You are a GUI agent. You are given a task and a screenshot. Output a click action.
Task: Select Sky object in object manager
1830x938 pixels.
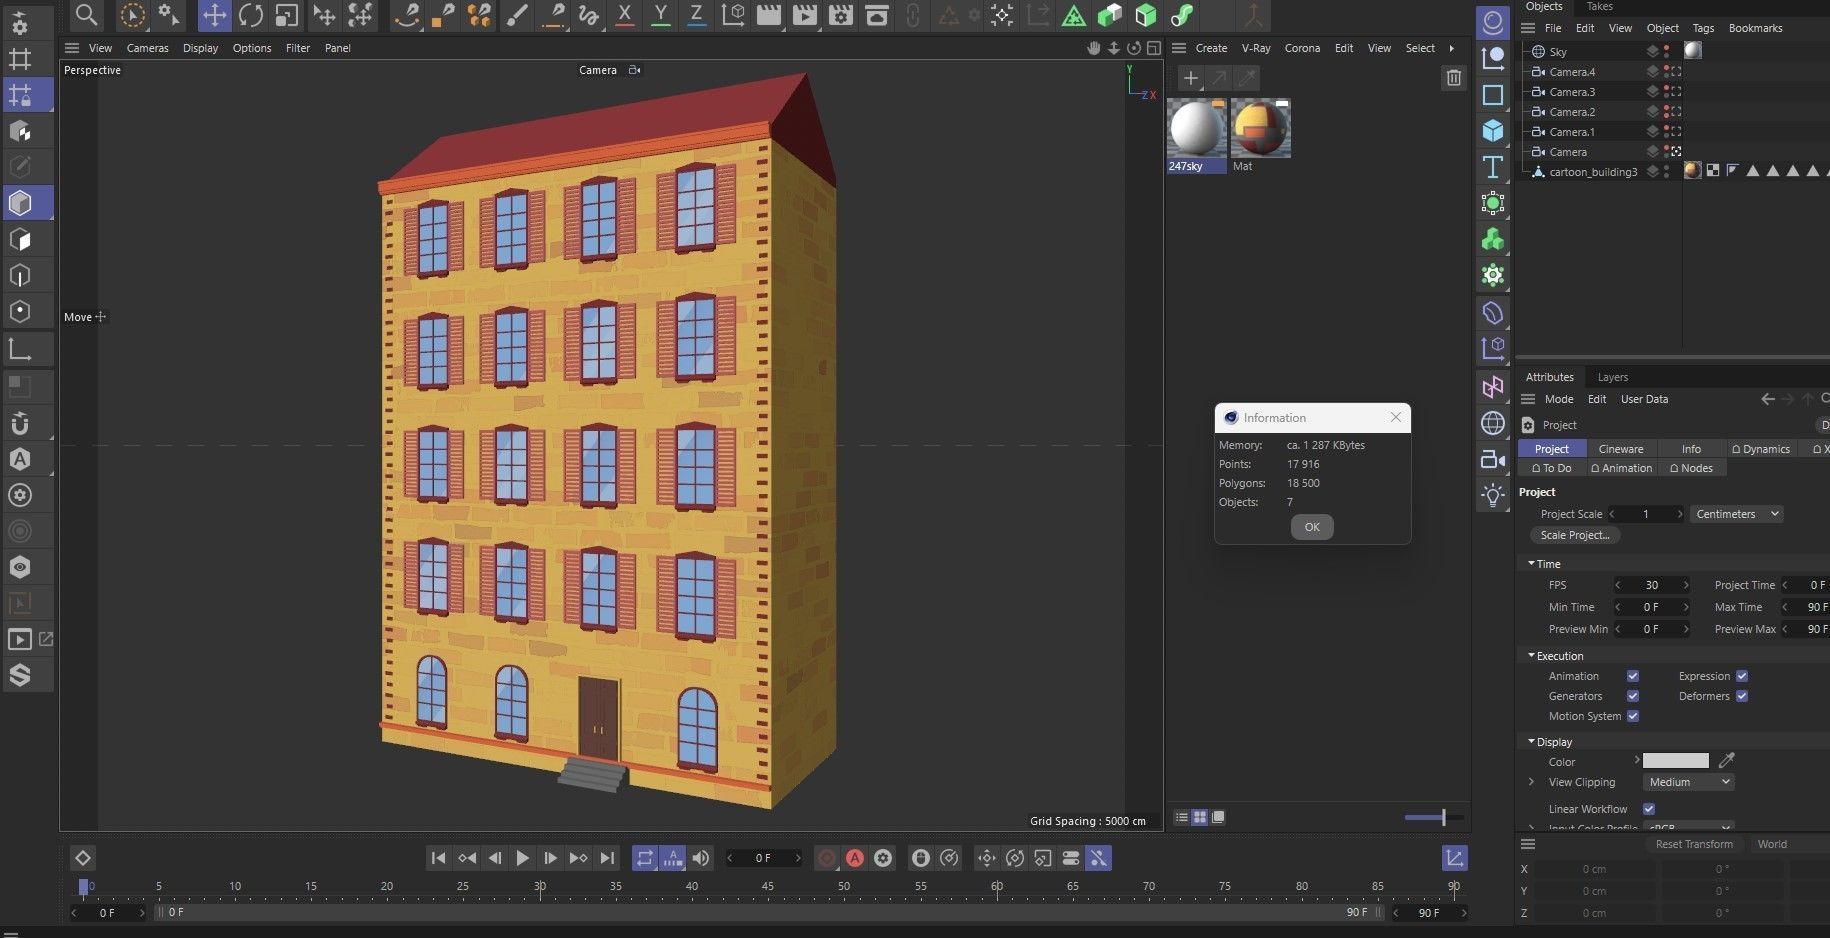(x=1558, y=52)
